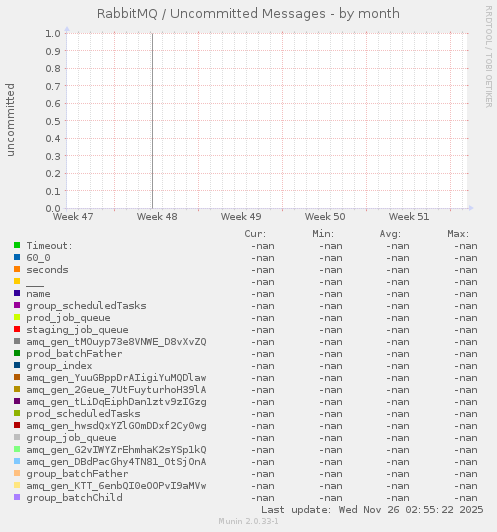The width and height of the screenshot is (497, 532).
Task: Click the purple swatch beside group_scheduledTasks
Action: click(x=17, y=305)
